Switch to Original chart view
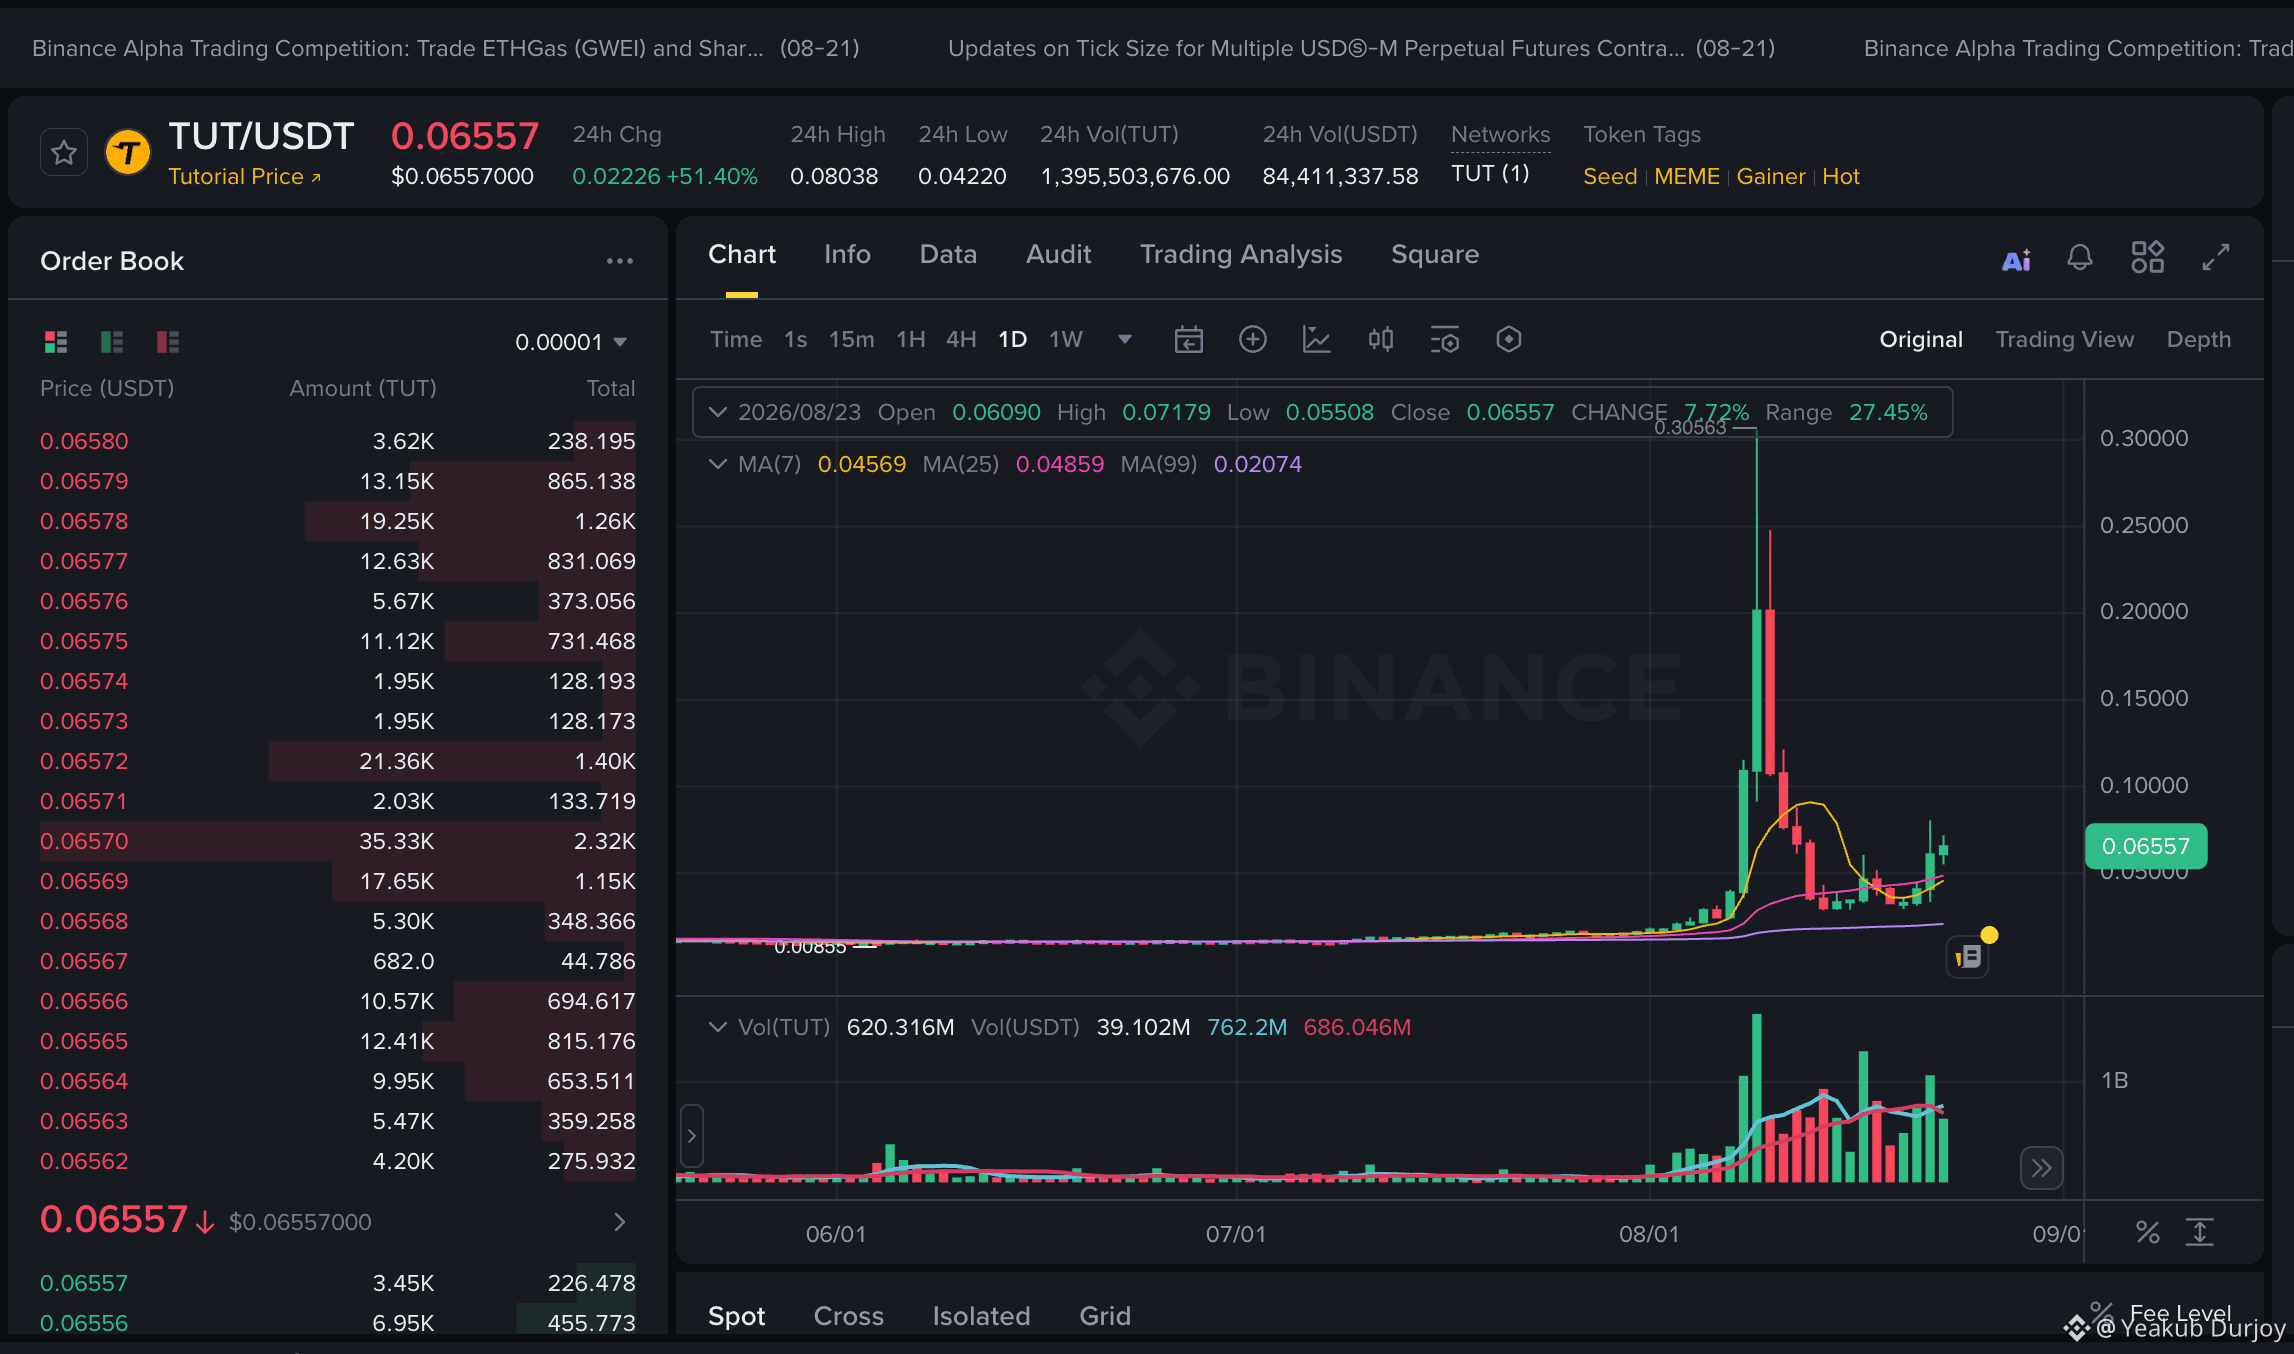Viewport: 2294px width, 1354px height. [x=1921, y=340]
